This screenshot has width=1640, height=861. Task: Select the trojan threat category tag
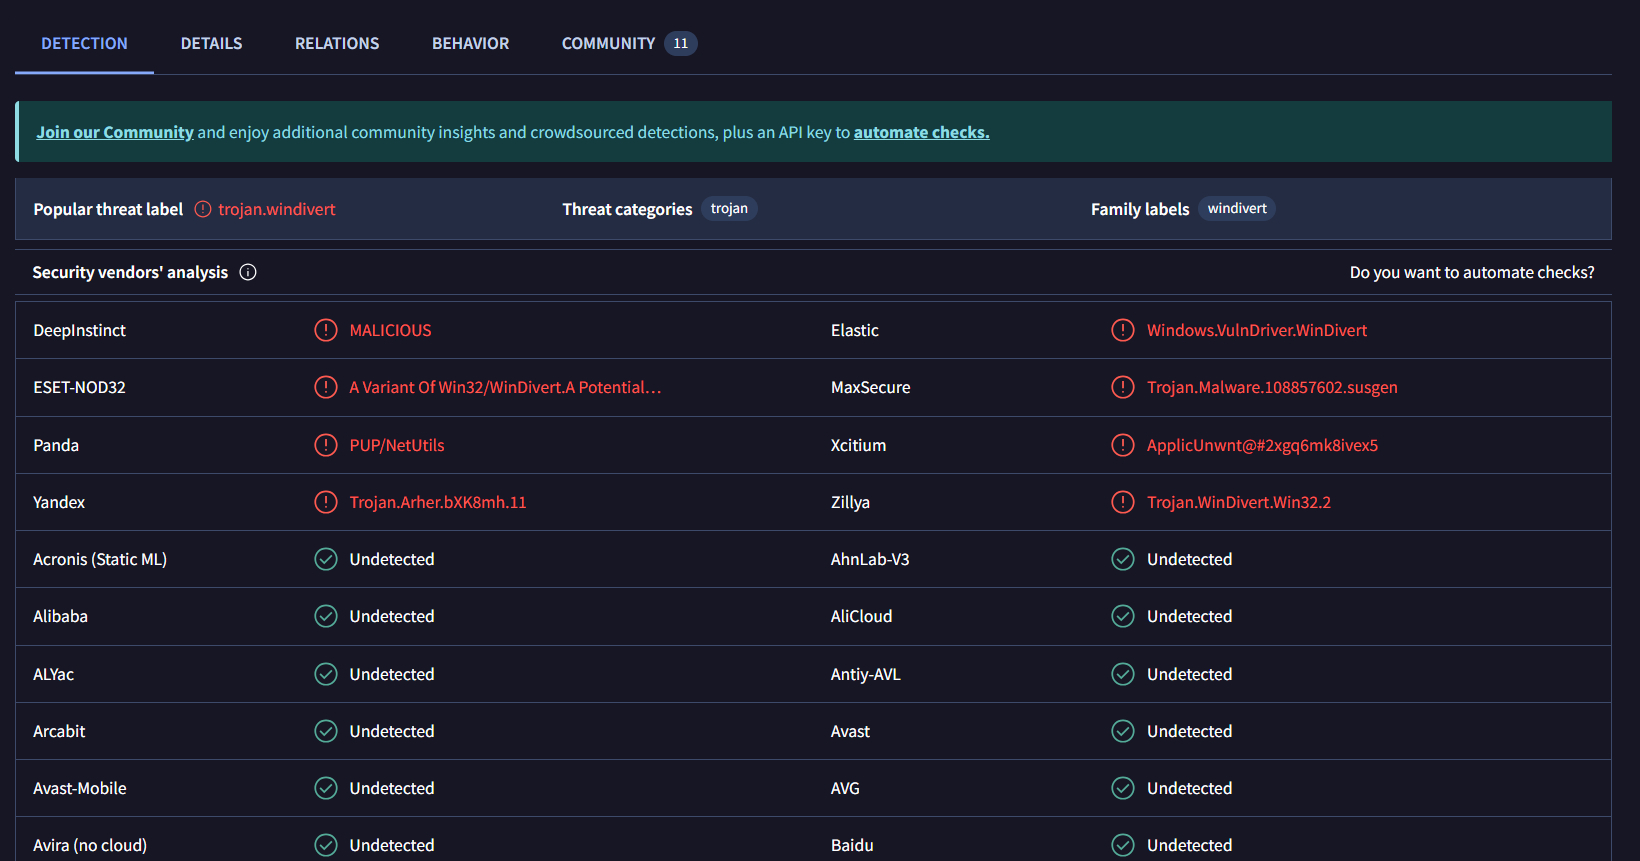[729, 209]
